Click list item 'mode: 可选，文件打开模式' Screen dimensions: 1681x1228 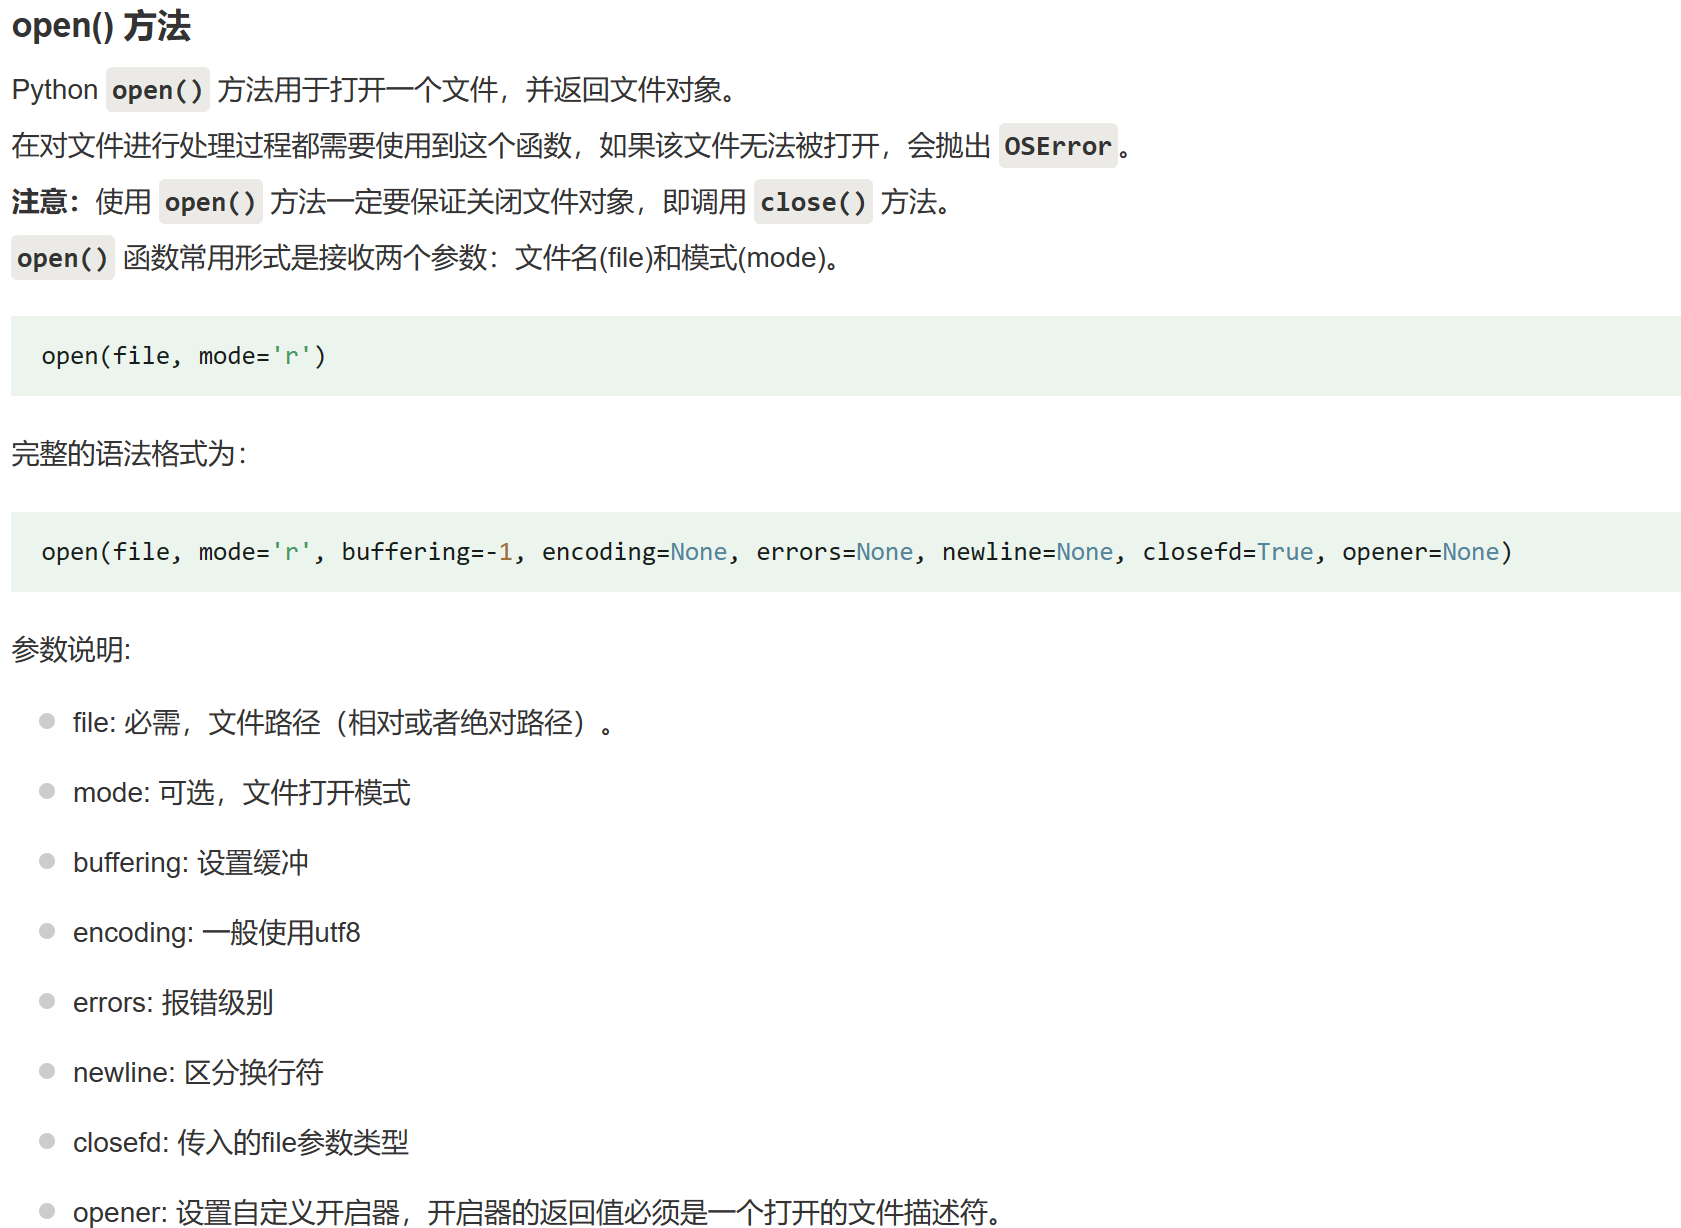[241, 792]
